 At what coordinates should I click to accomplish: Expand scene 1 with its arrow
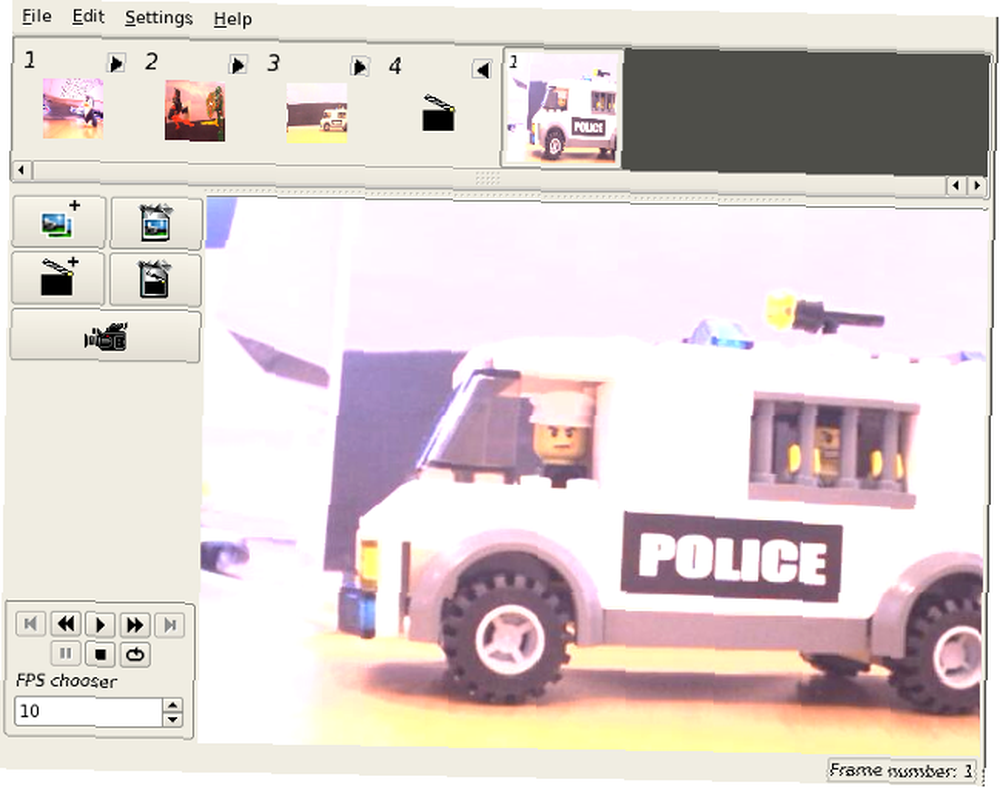(x=116, y=62)
